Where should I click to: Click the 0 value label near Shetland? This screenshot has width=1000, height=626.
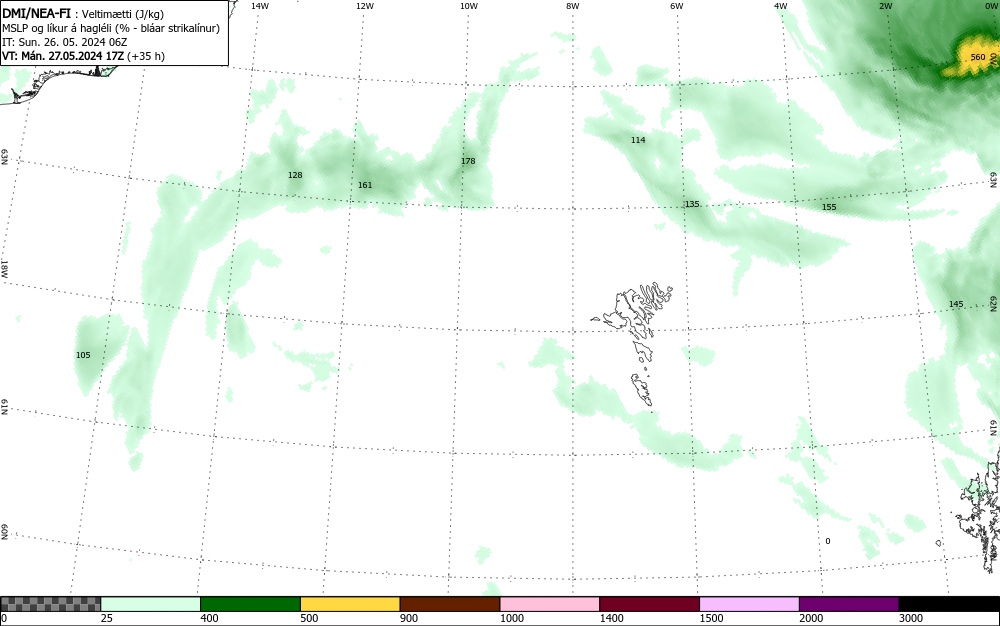point(828,542)
